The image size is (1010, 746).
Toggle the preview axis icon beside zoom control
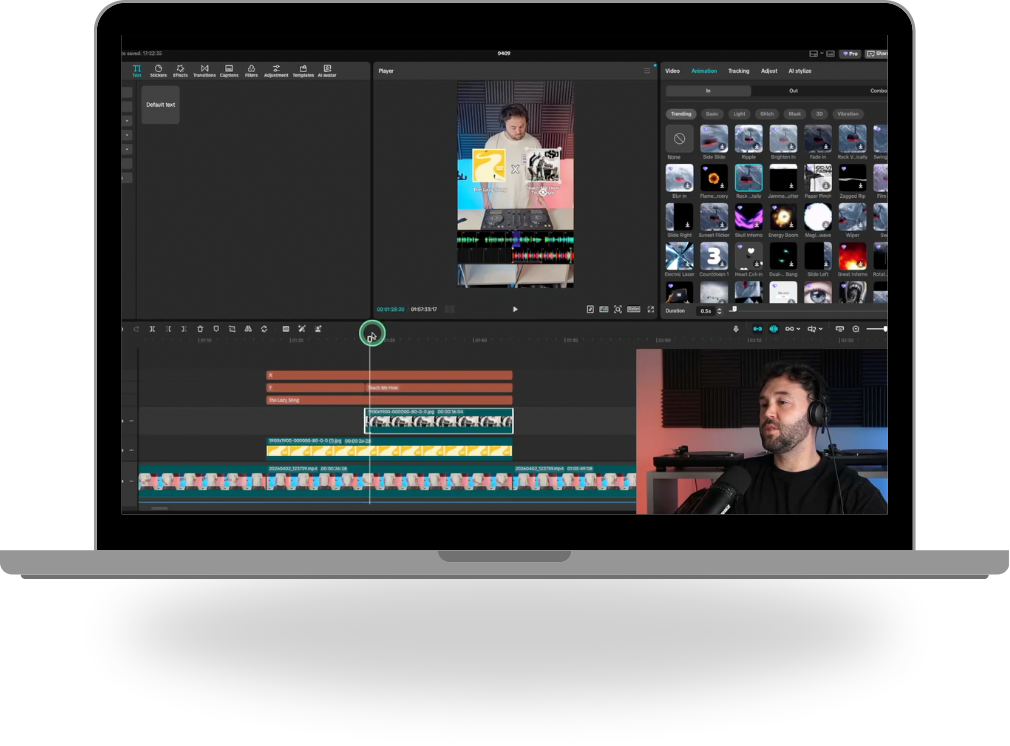pos(840,329)
